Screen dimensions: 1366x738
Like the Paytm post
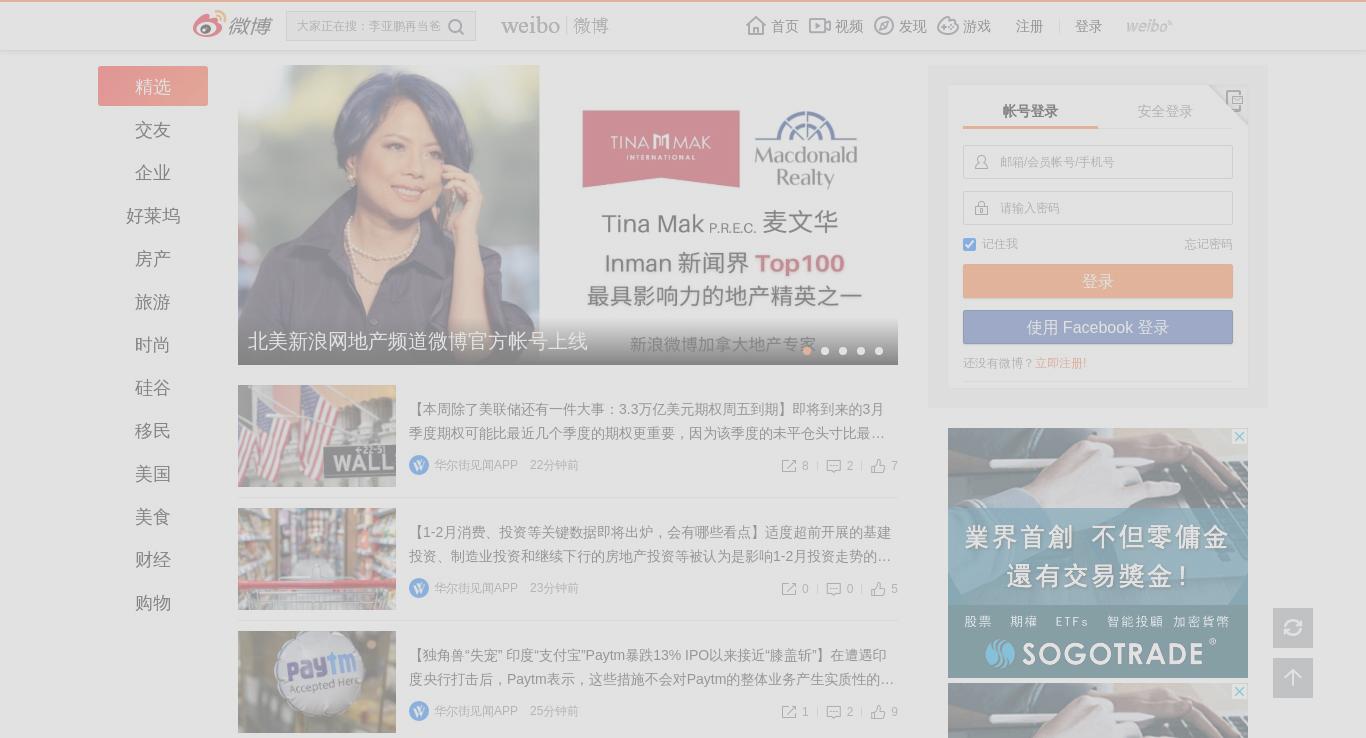(x=884, y=712)
